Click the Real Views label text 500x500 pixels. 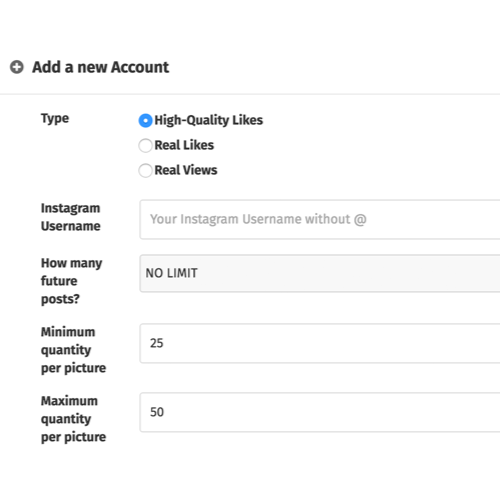[x=186, y=170]
